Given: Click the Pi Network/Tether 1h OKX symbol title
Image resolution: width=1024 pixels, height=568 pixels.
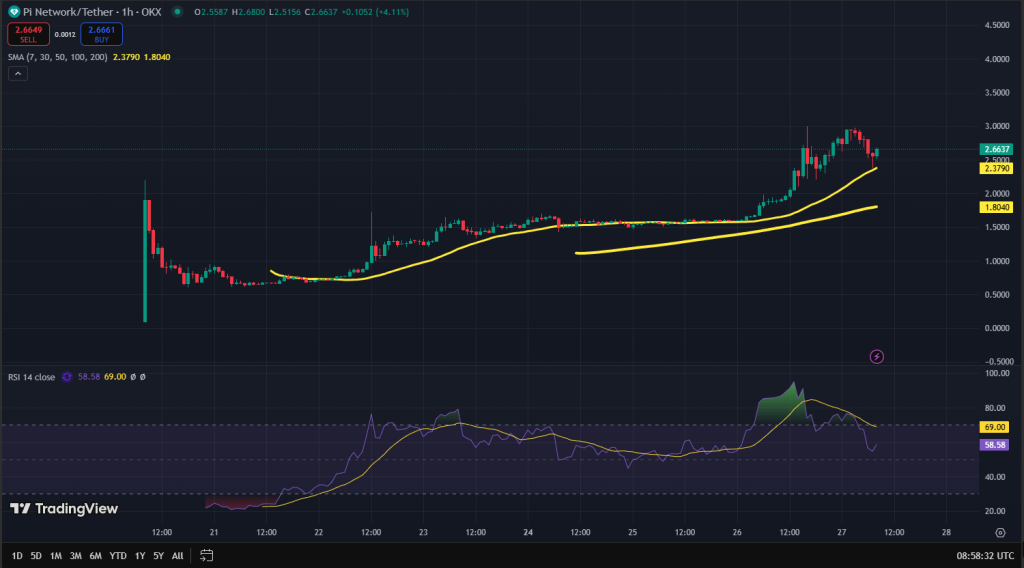Looking at the screenshot, I should pyautogui.click(x=92, y=12).
